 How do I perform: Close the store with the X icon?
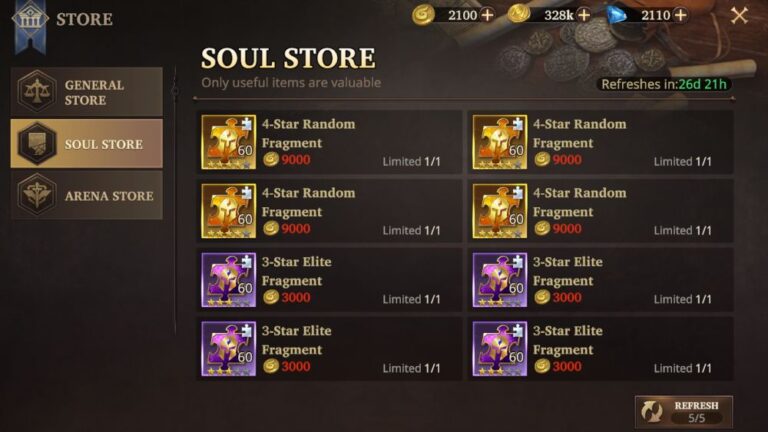[x=739, y=16]
